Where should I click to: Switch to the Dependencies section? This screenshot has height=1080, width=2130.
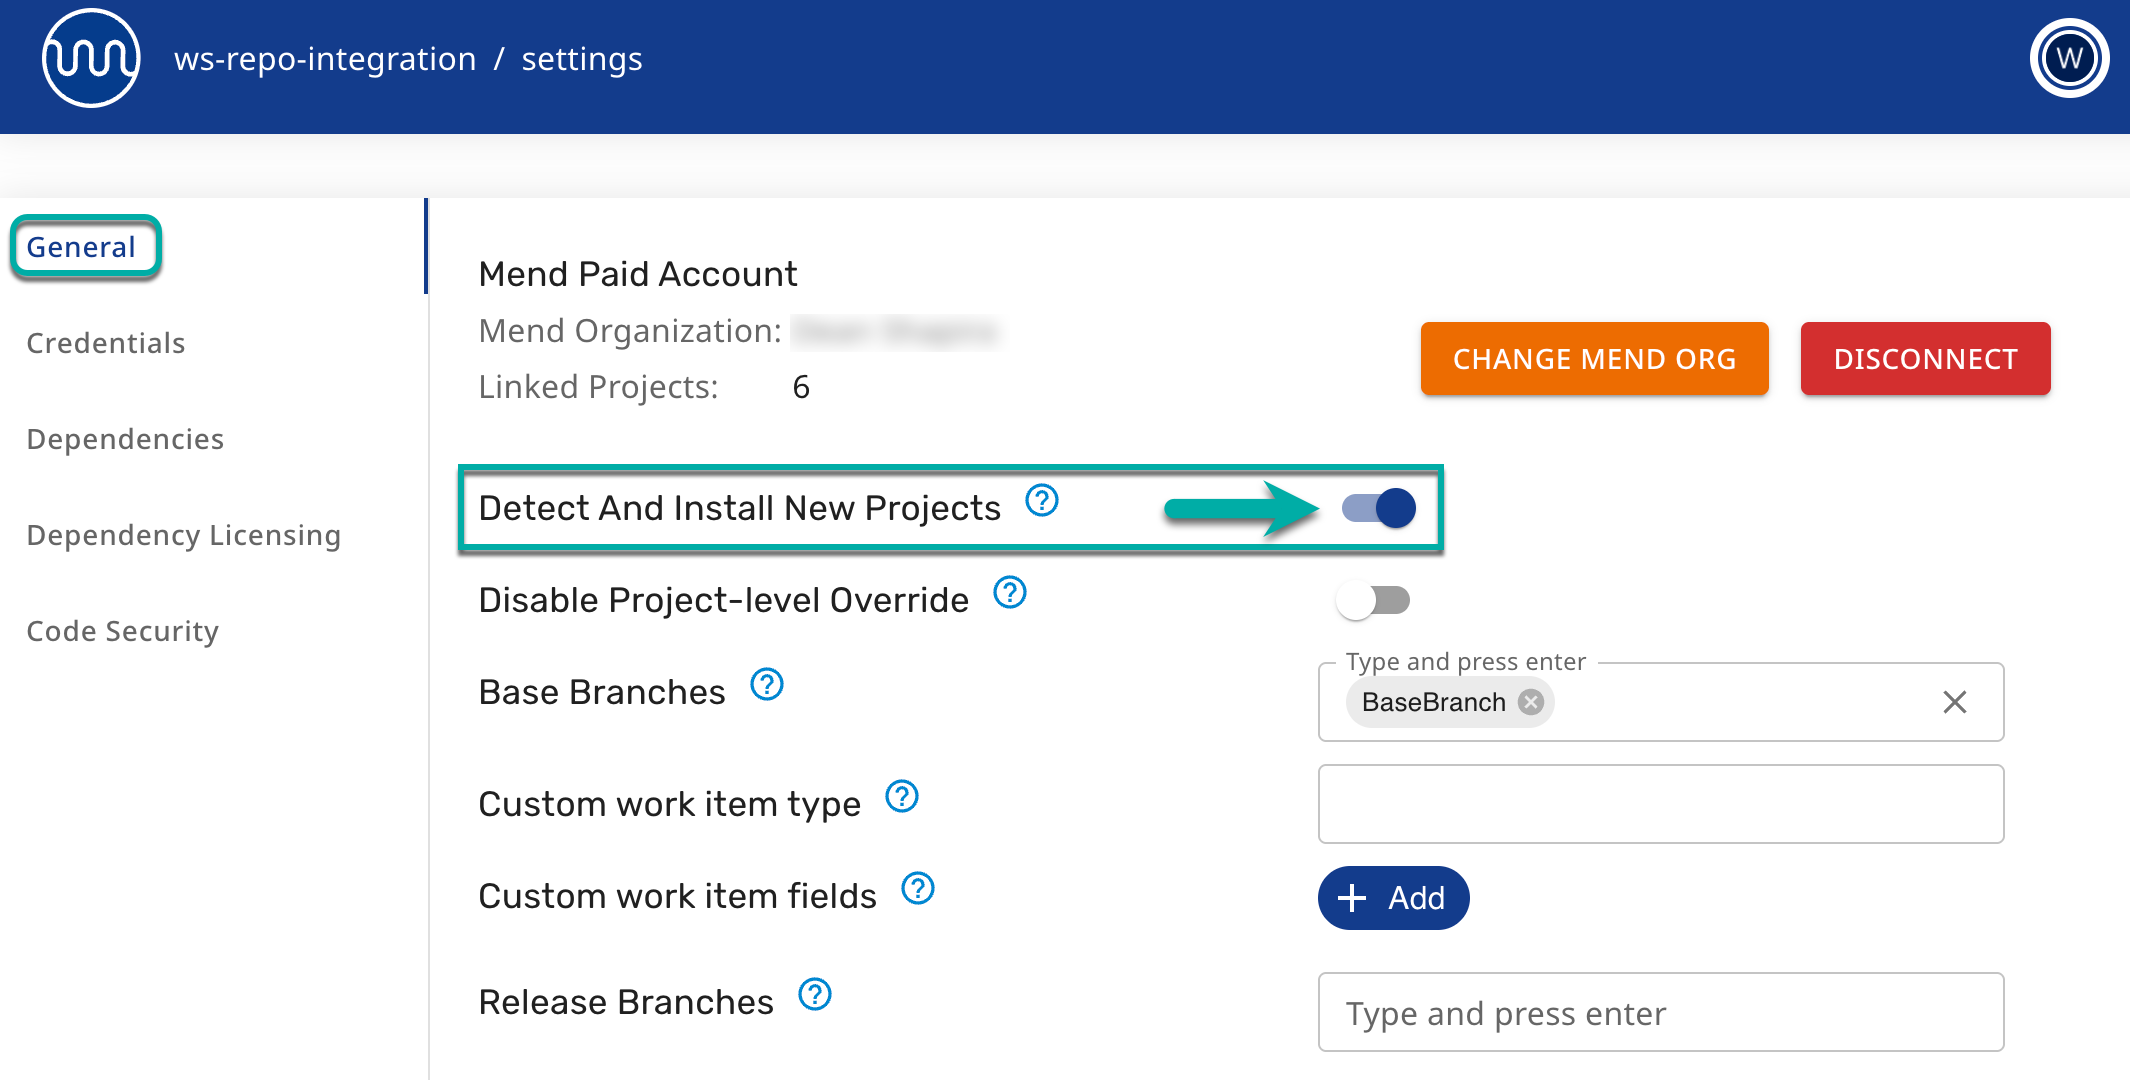[125, 439]
